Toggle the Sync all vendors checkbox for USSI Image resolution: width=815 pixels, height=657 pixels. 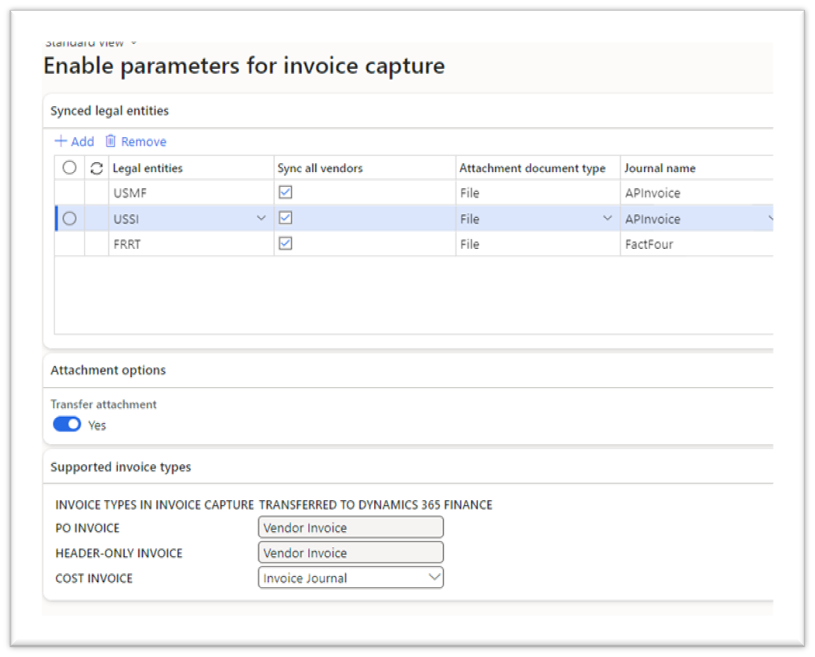(x=286, y=218)
